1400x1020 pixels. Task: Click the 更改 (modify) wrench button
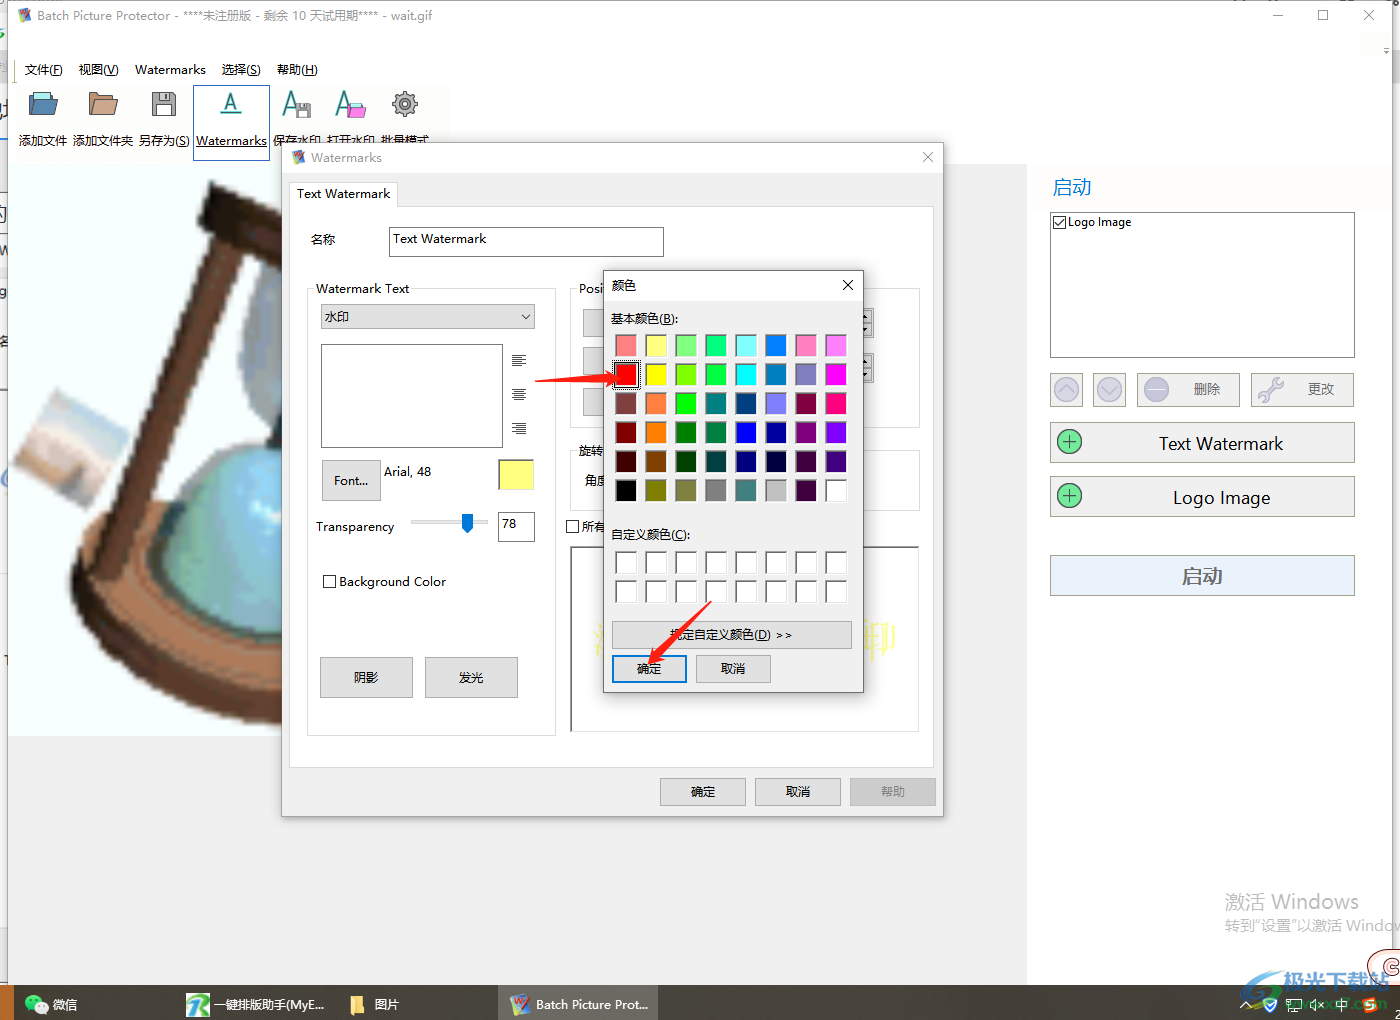point(1302,389)
